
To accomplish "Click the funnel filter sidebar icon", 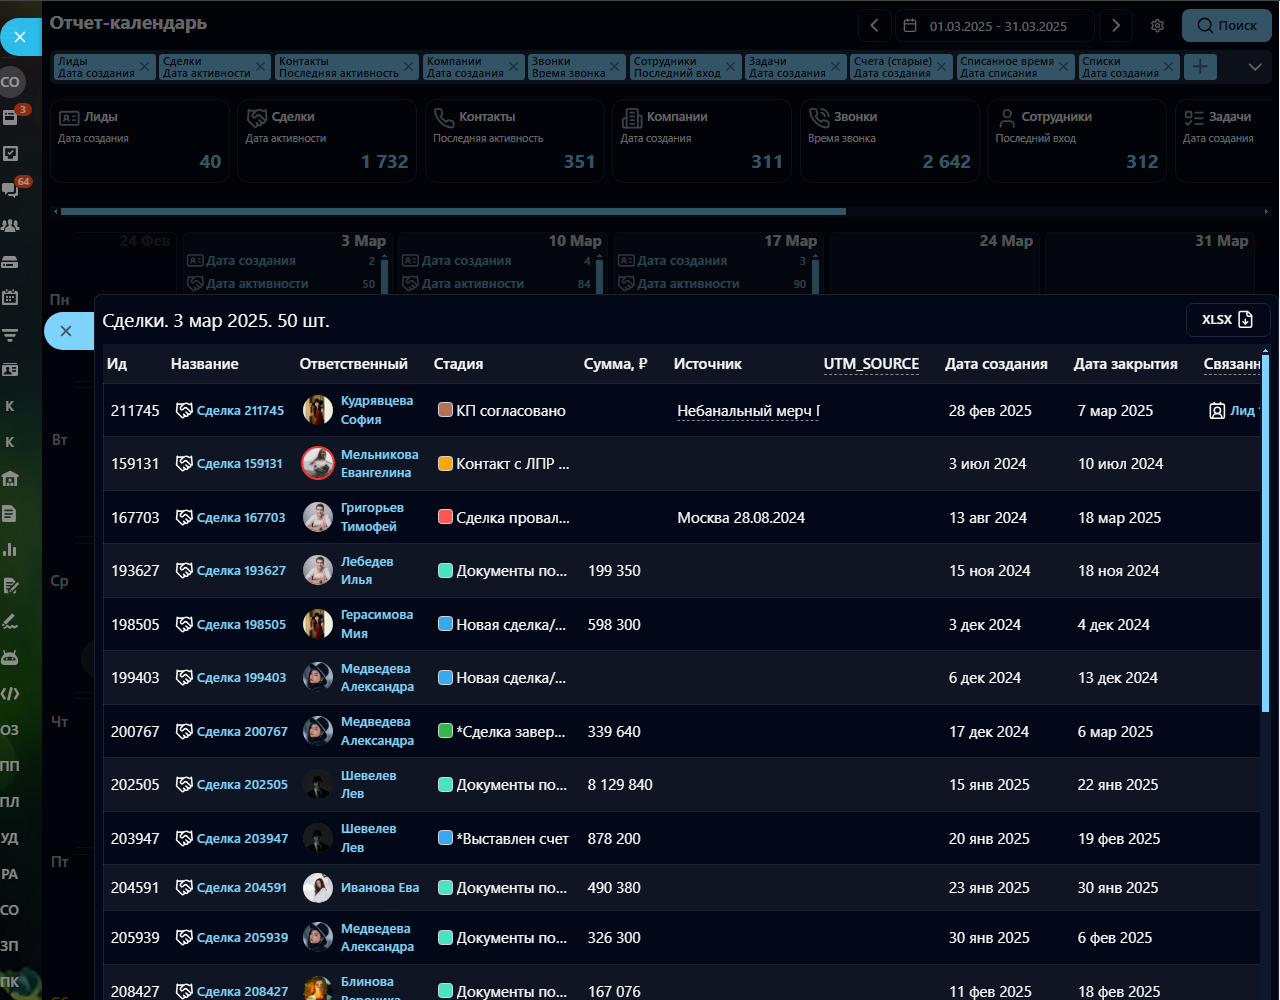I will [11, 334].
